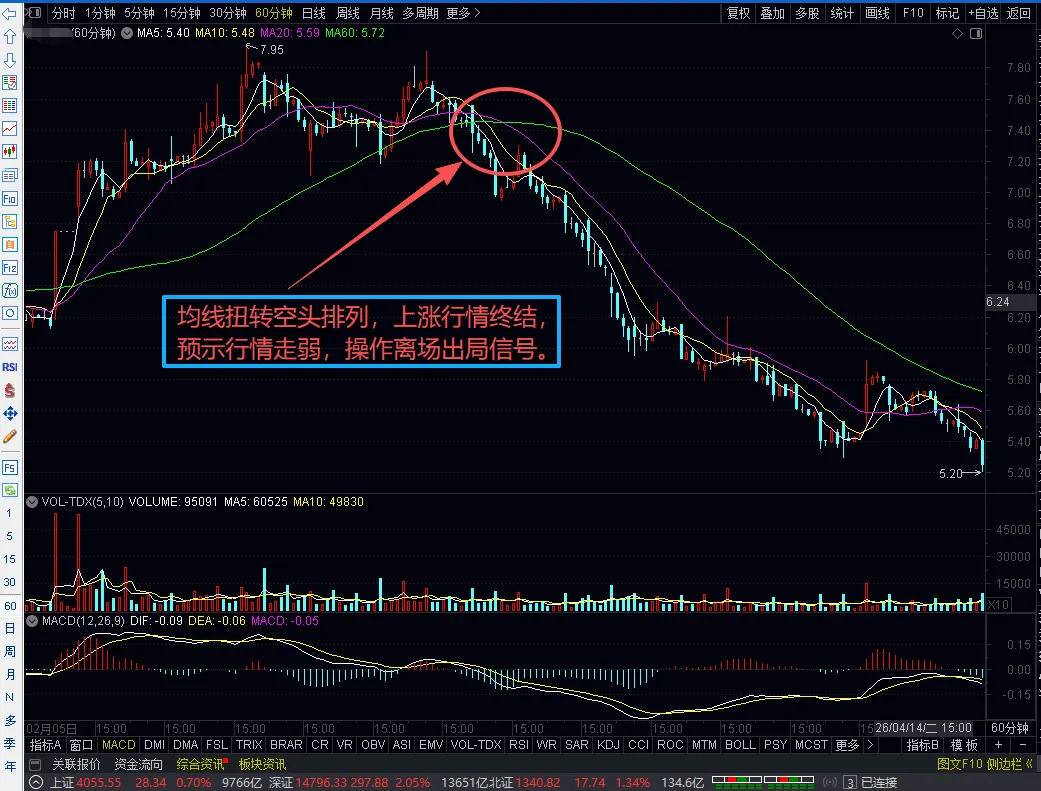Click the F5 icon in sidebar

10,468
